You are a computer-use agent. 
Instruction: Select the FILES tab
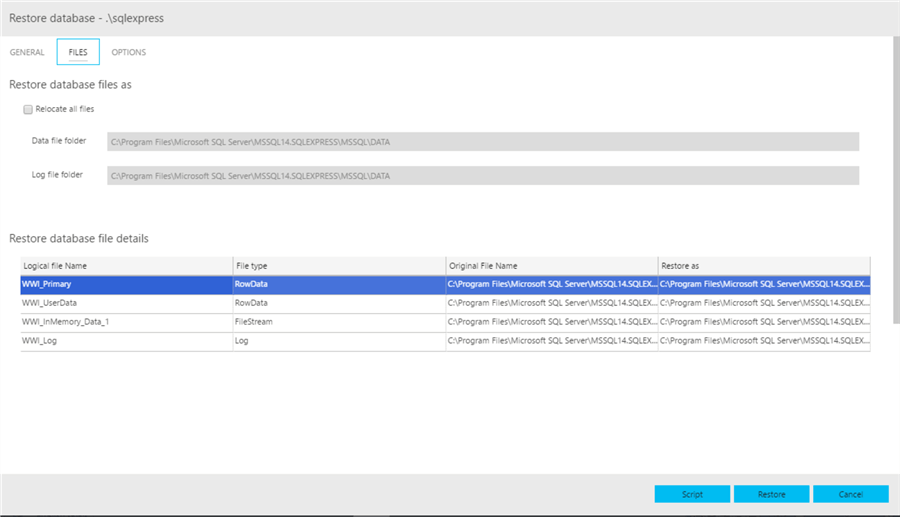click(x=78, y=52)
